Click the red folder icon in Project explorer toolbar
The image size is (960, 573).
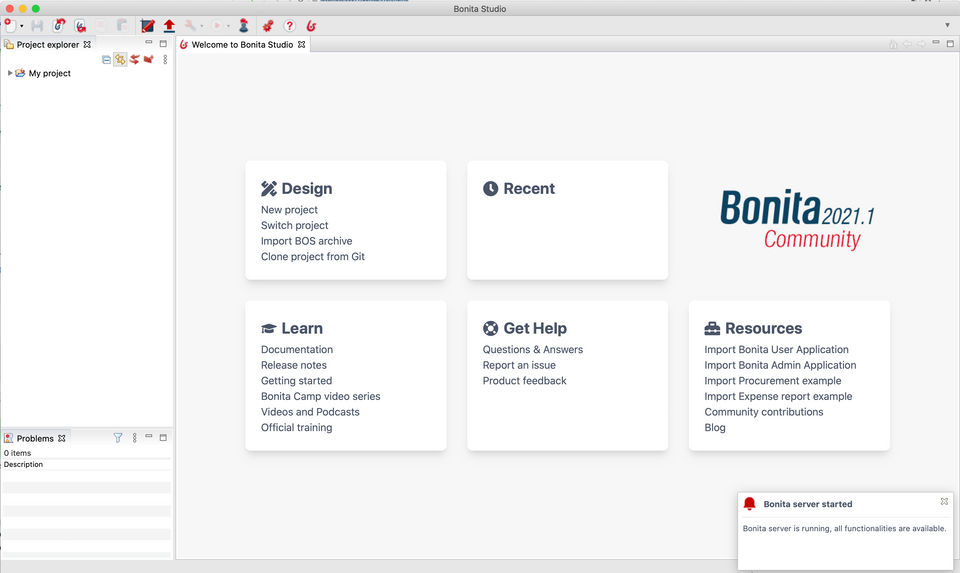(148, 59)
